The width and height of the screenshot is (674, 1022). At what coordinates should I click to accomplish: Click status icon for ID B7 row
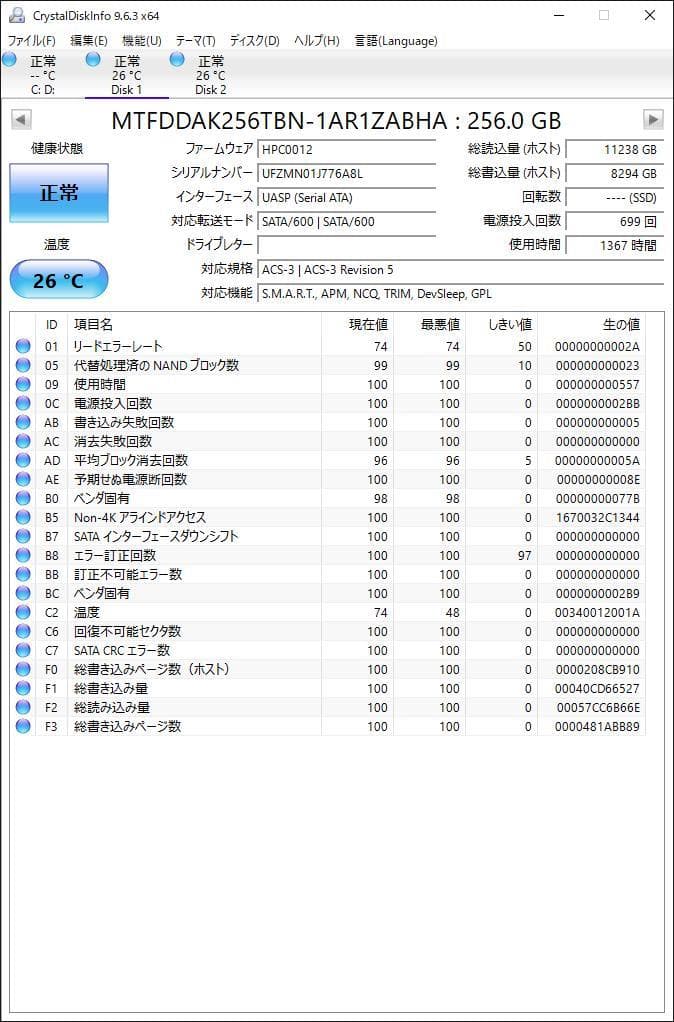(23, 536)
